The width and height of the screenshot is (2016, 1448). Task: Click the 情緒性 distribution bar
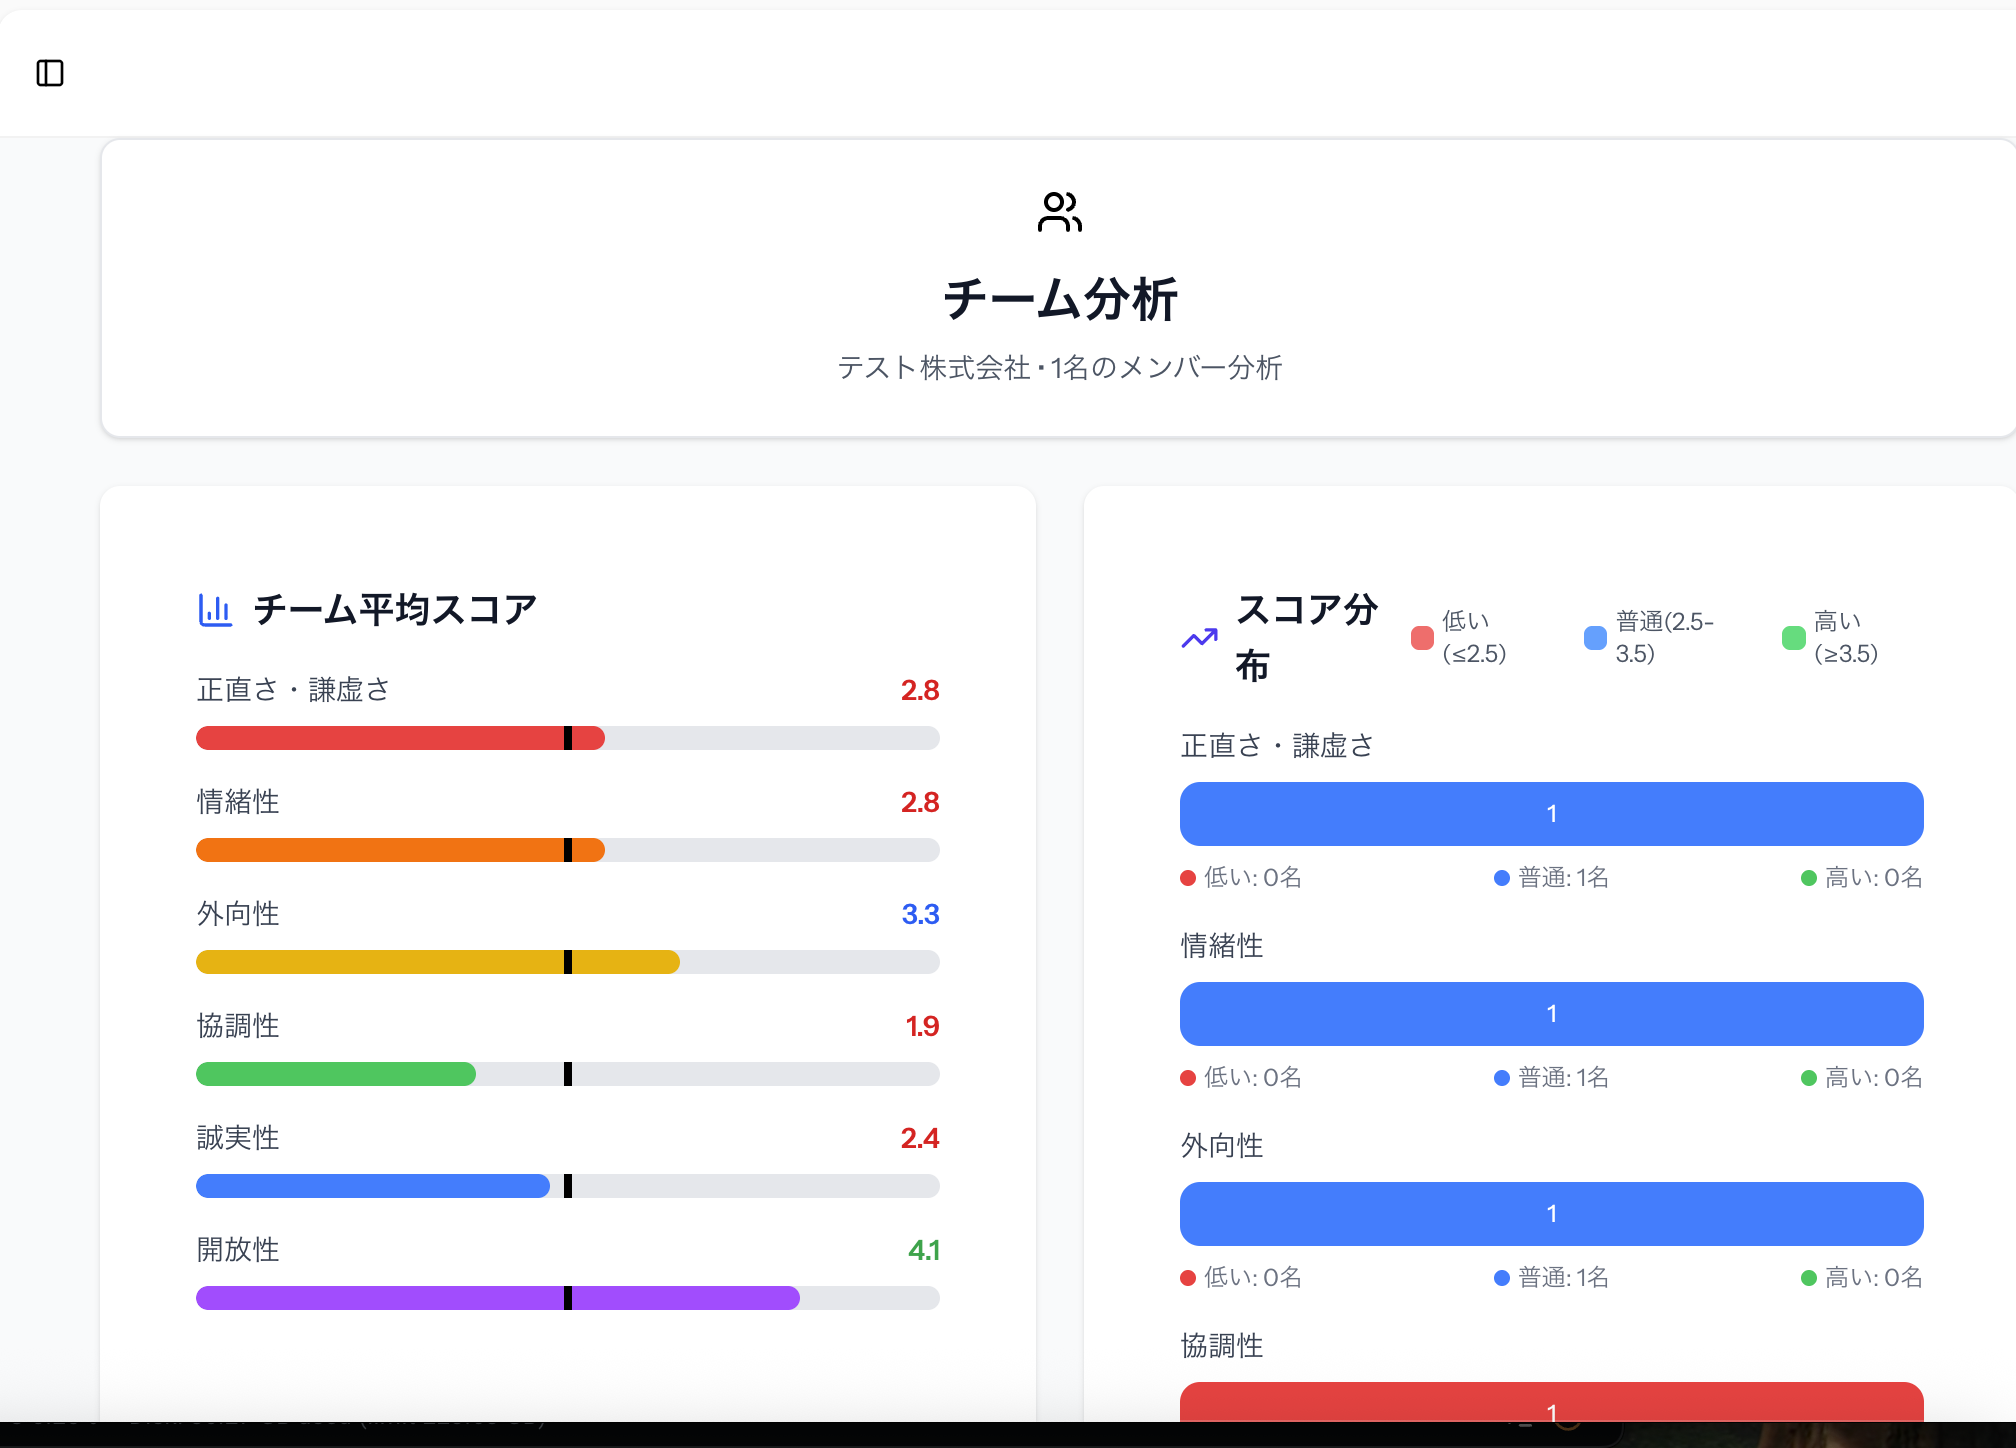pos(1551,1013)
